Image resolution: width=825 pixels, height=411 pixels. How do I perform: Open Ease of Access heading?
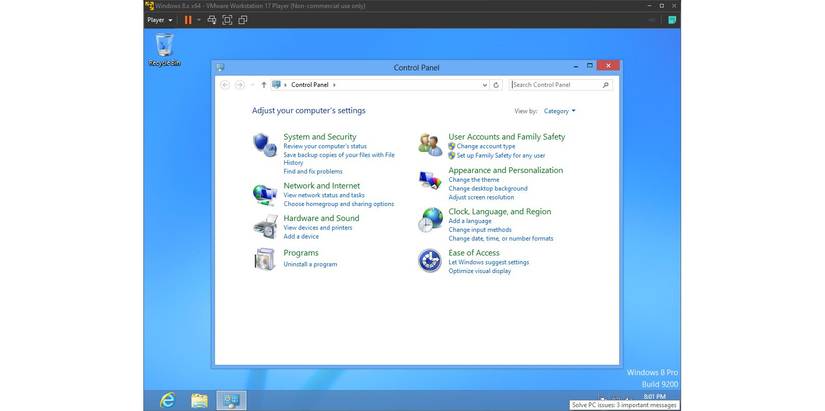pyautogui.click(x=474, y=253)
